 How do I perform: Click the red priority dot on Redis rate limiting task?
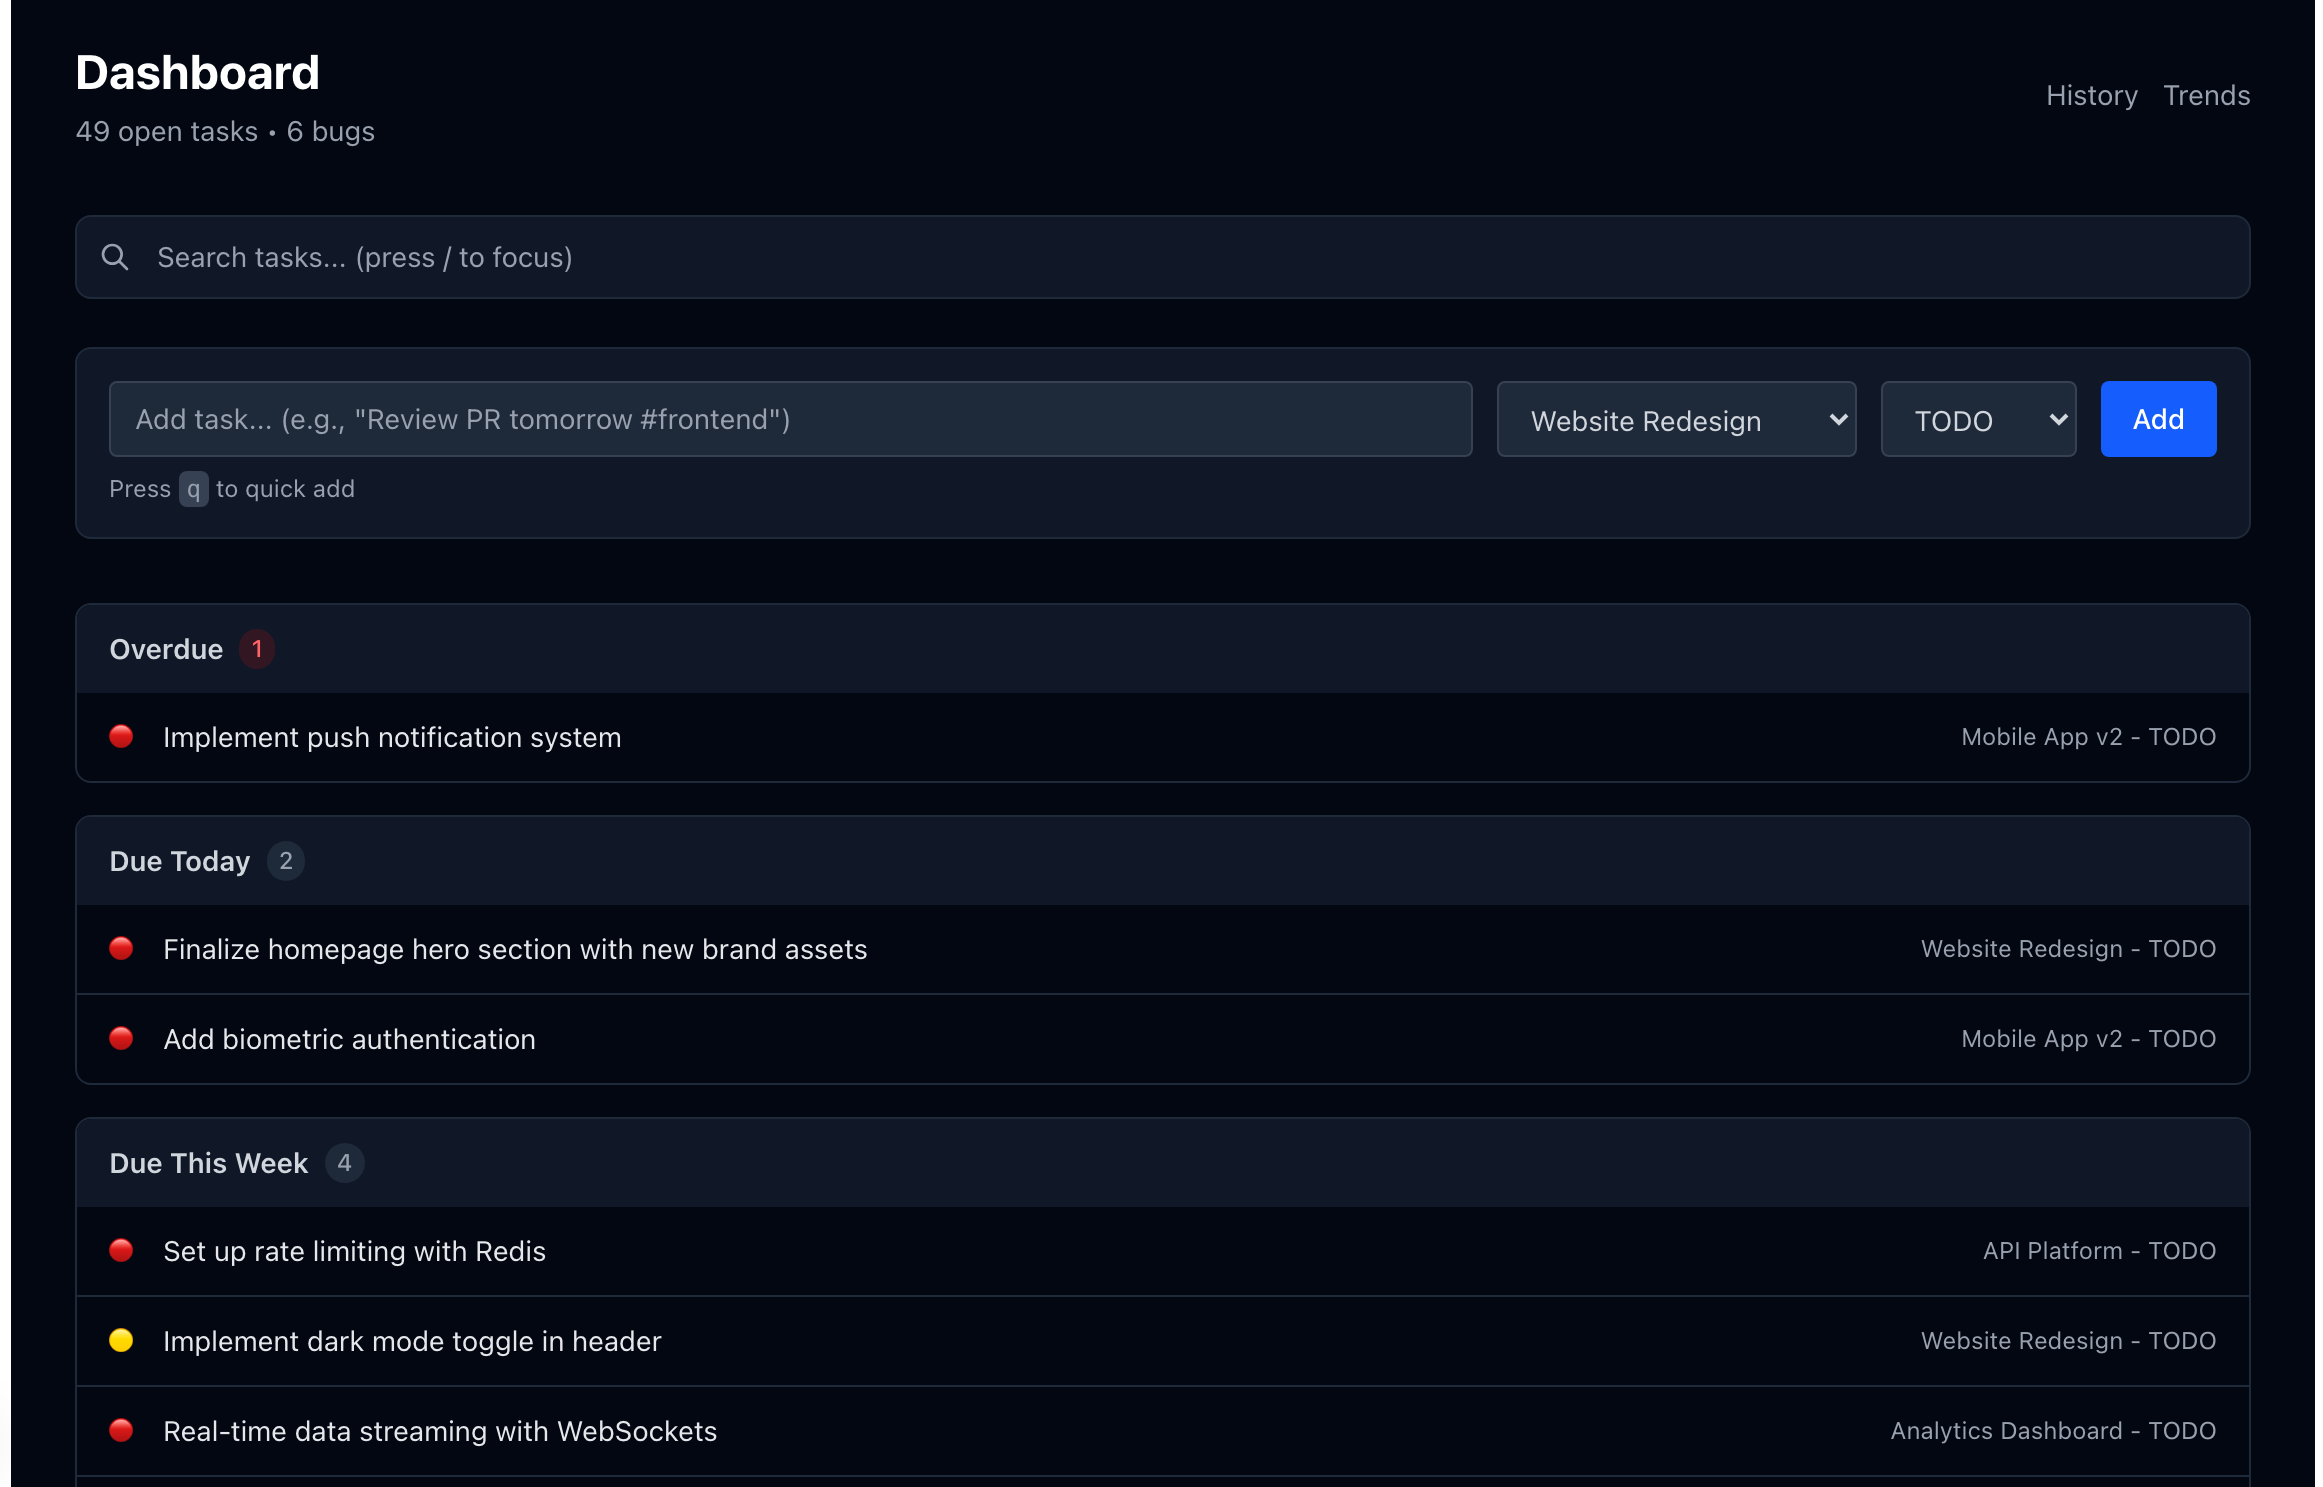click(x=121, y=1250)
